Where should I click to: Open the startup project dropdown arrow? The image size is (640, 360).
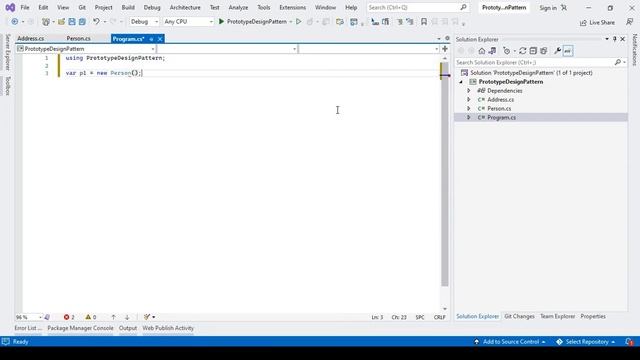point(291,22)
